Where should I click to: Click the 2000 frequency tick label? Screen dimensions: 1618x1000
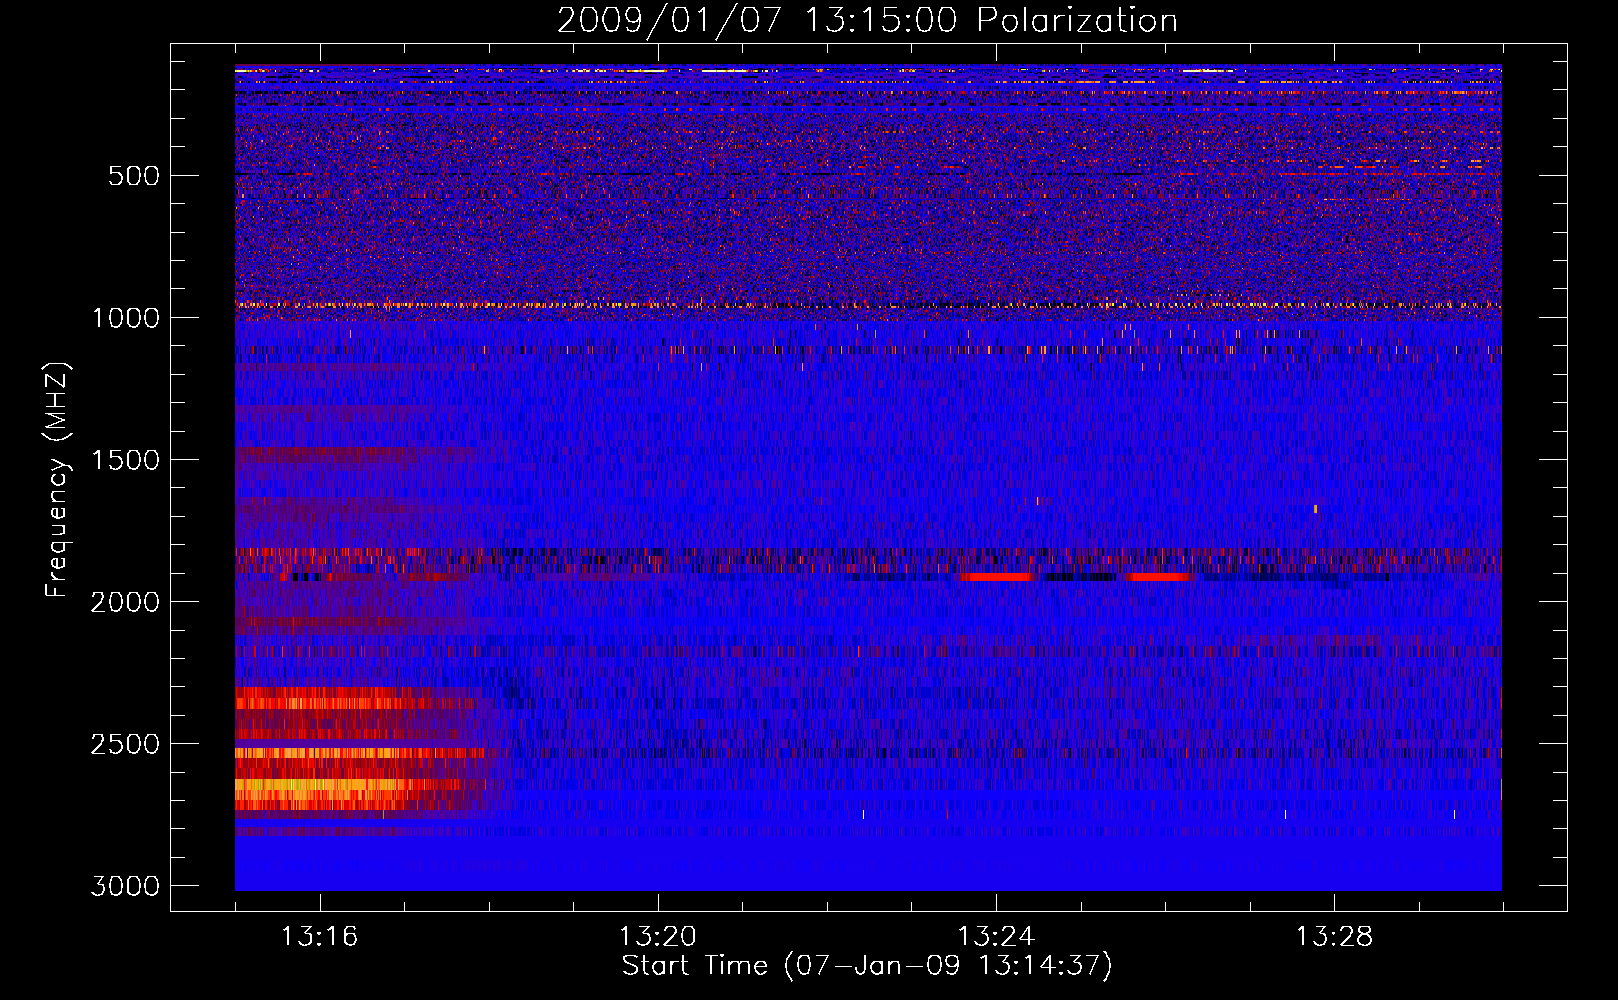(x=125, y=602)
